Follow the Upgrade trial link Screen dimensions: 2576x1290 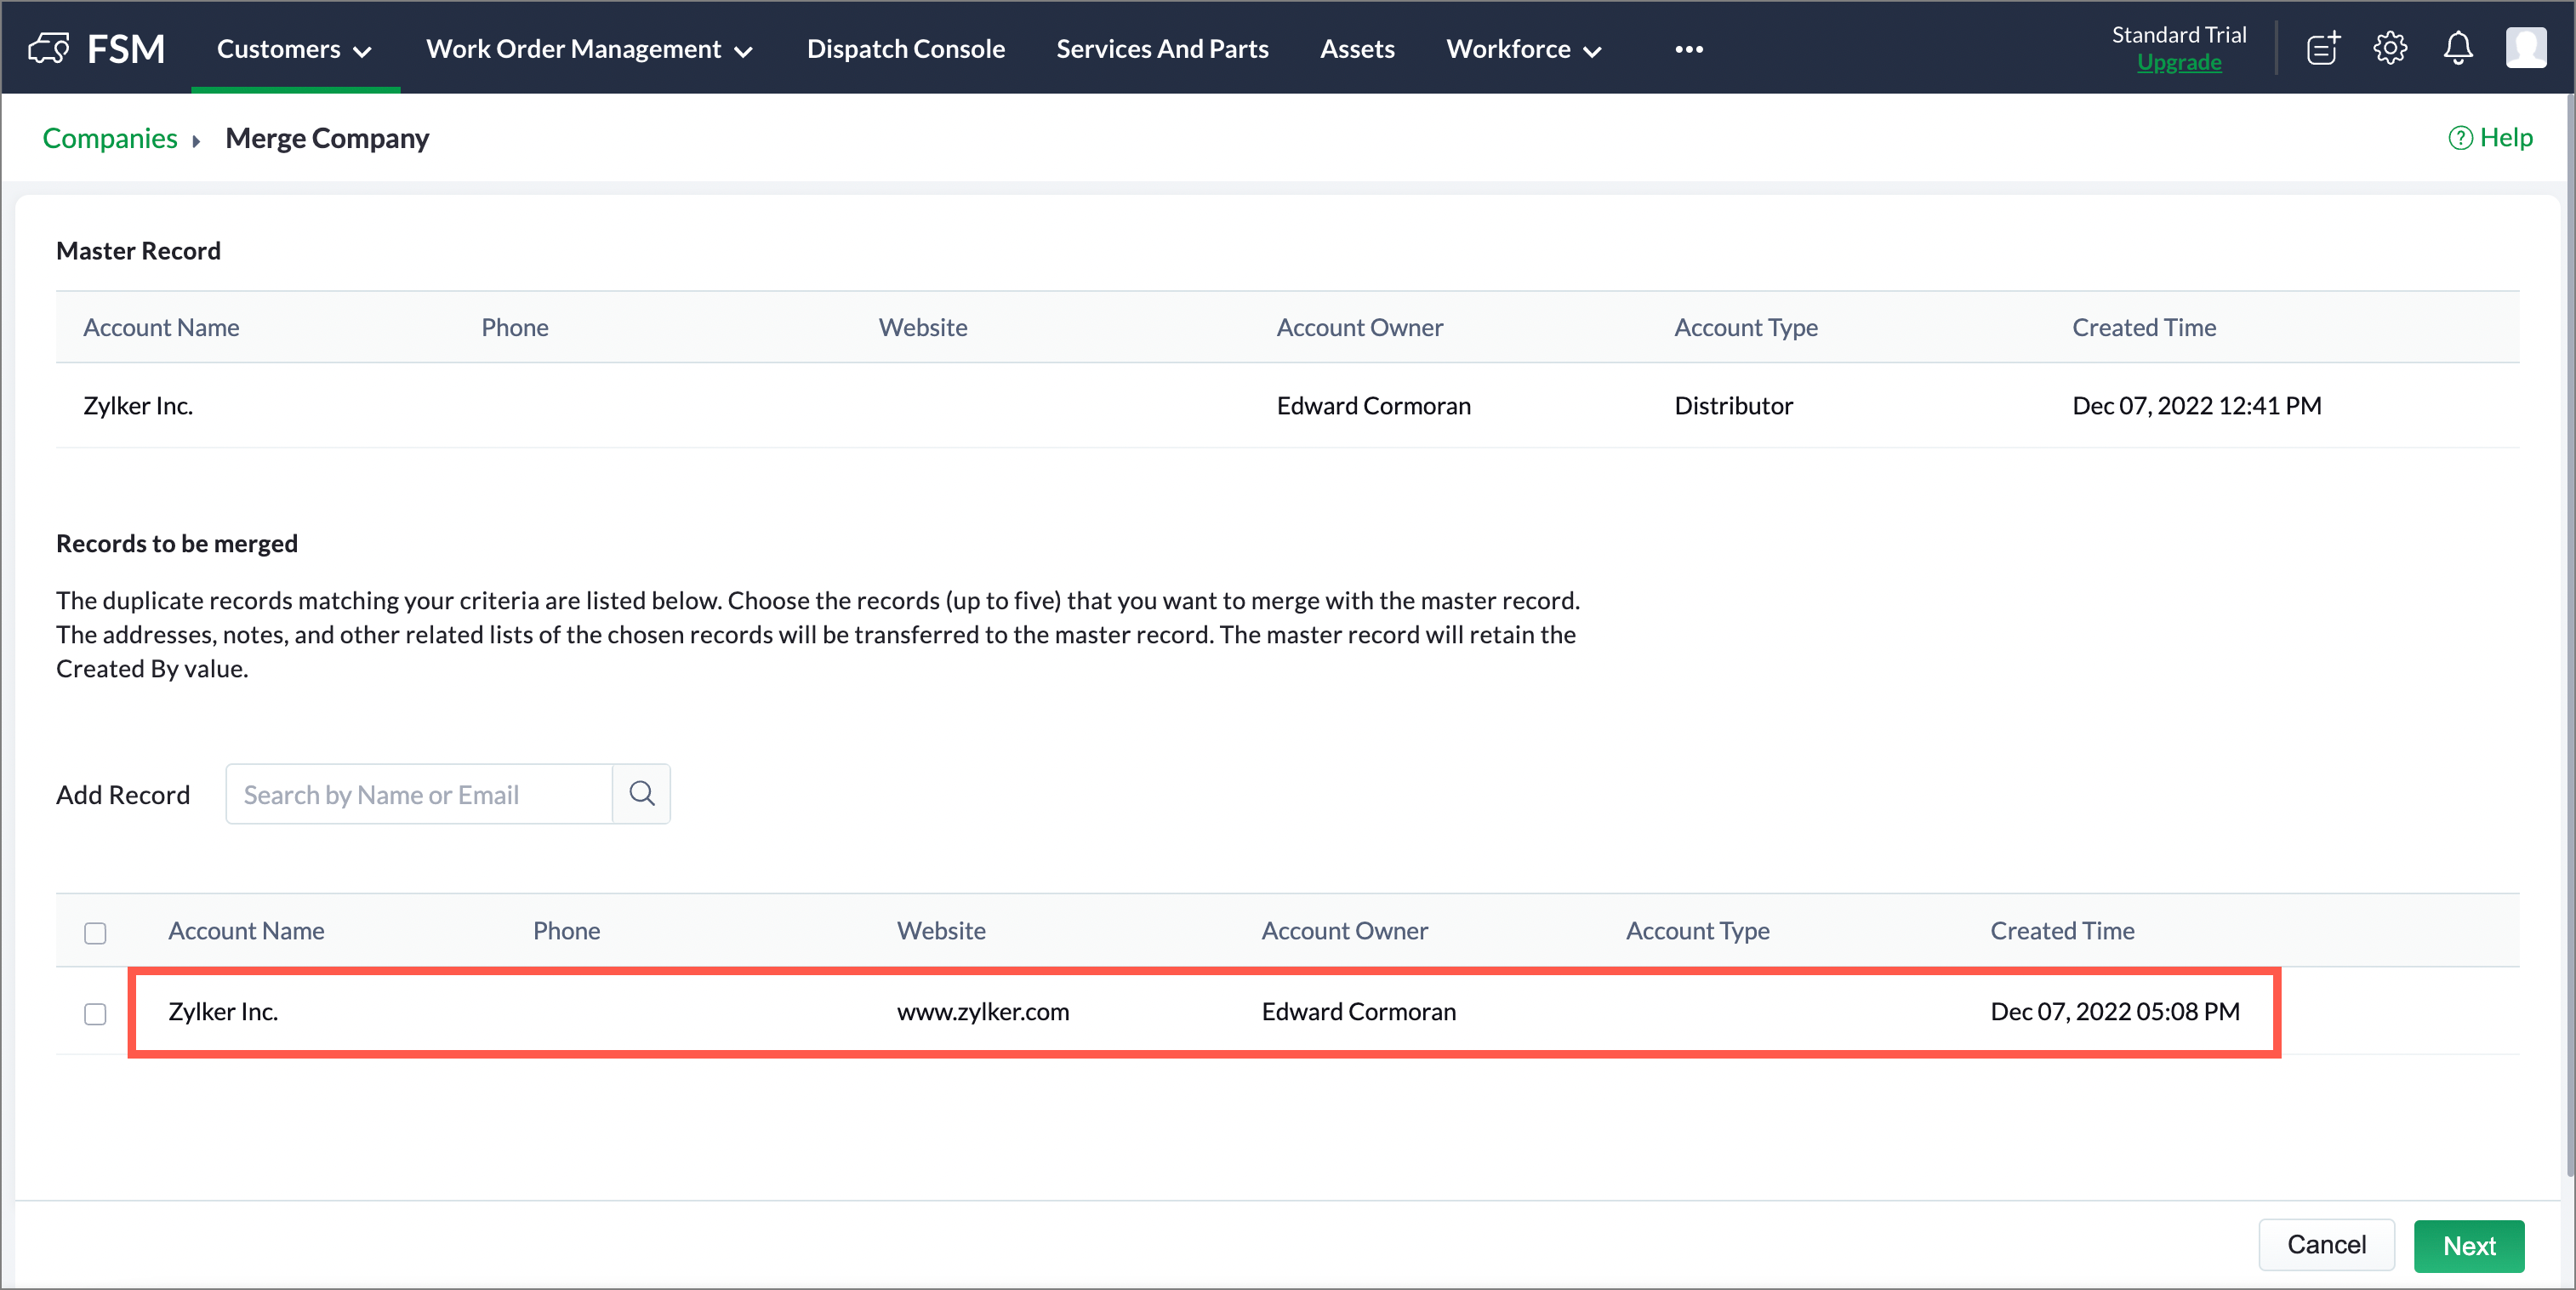coord(2179,62)
